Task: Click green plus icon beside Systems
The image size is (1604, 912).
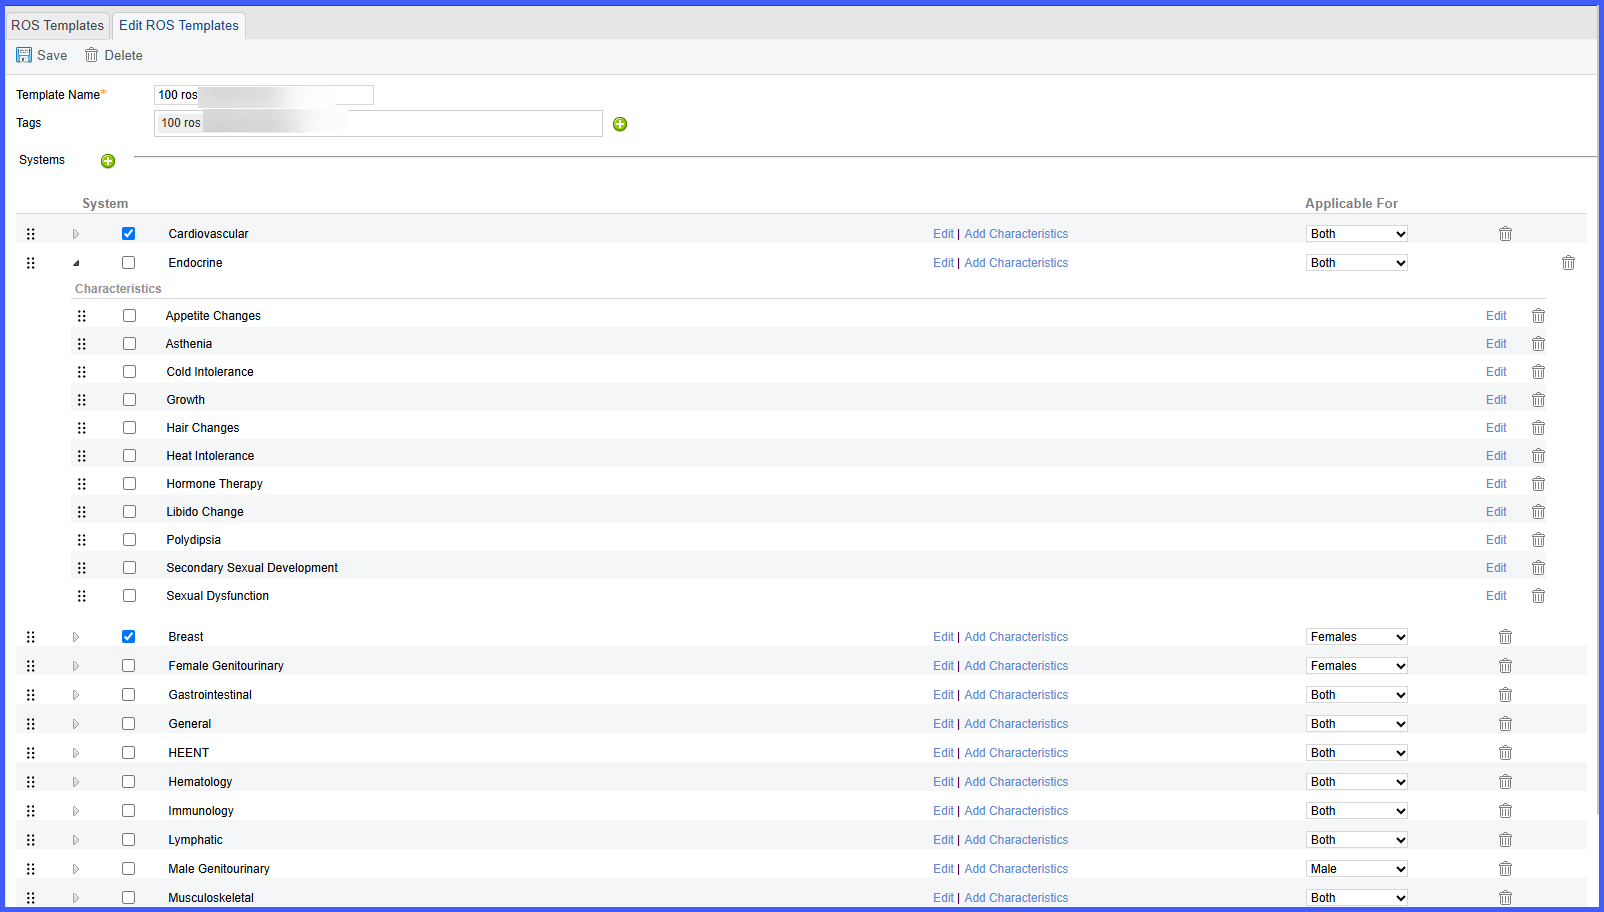Action: pyautogui.click(x=108, y=161)
